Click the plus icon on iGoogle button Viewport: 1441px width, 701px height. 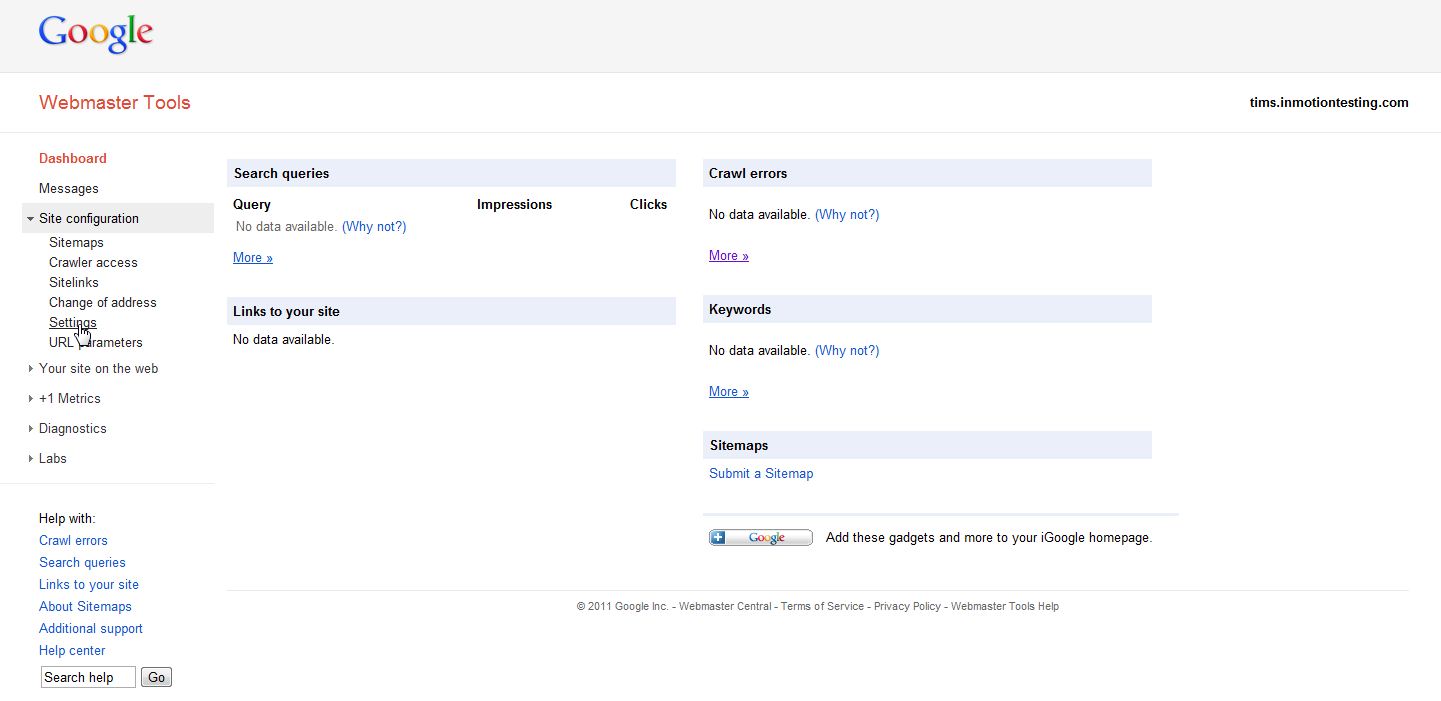pos(719,538)
